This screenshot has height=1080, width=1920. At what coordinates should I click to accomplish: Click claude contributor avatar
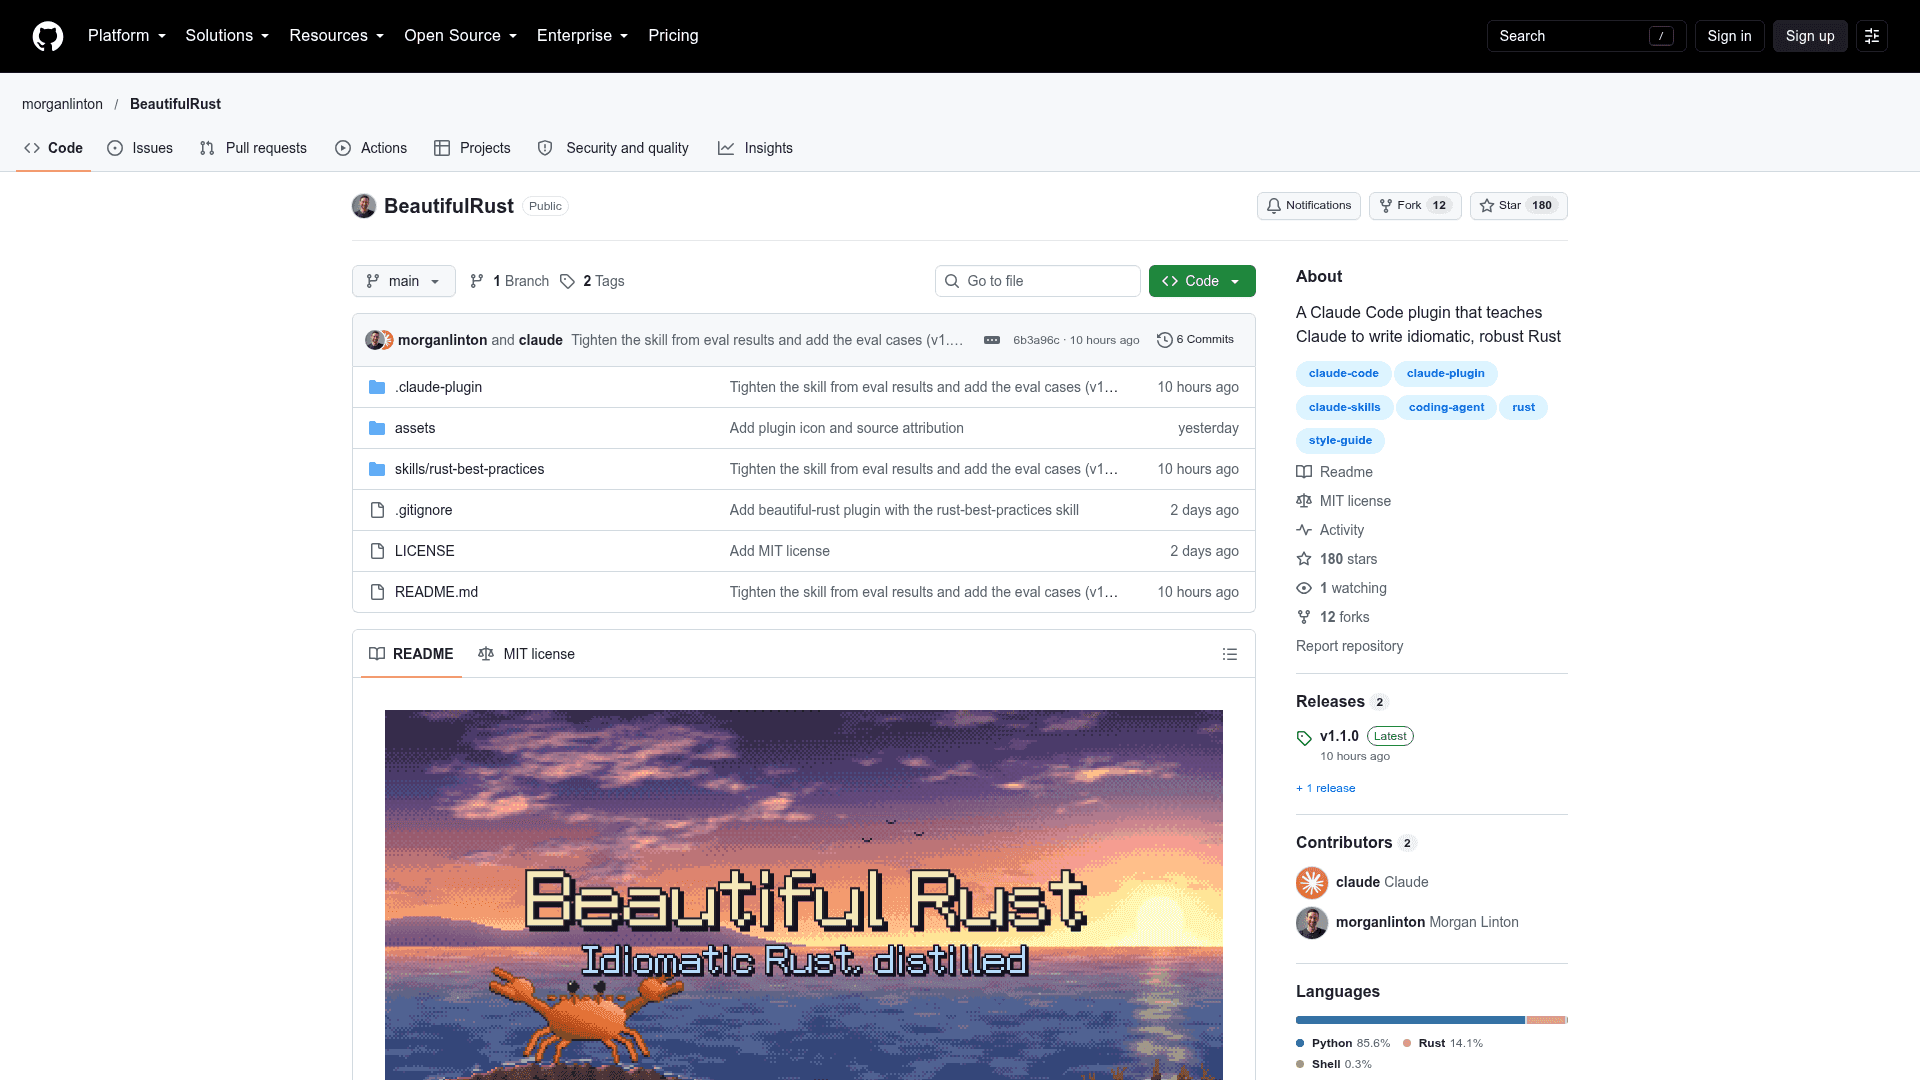point(1312,882)
